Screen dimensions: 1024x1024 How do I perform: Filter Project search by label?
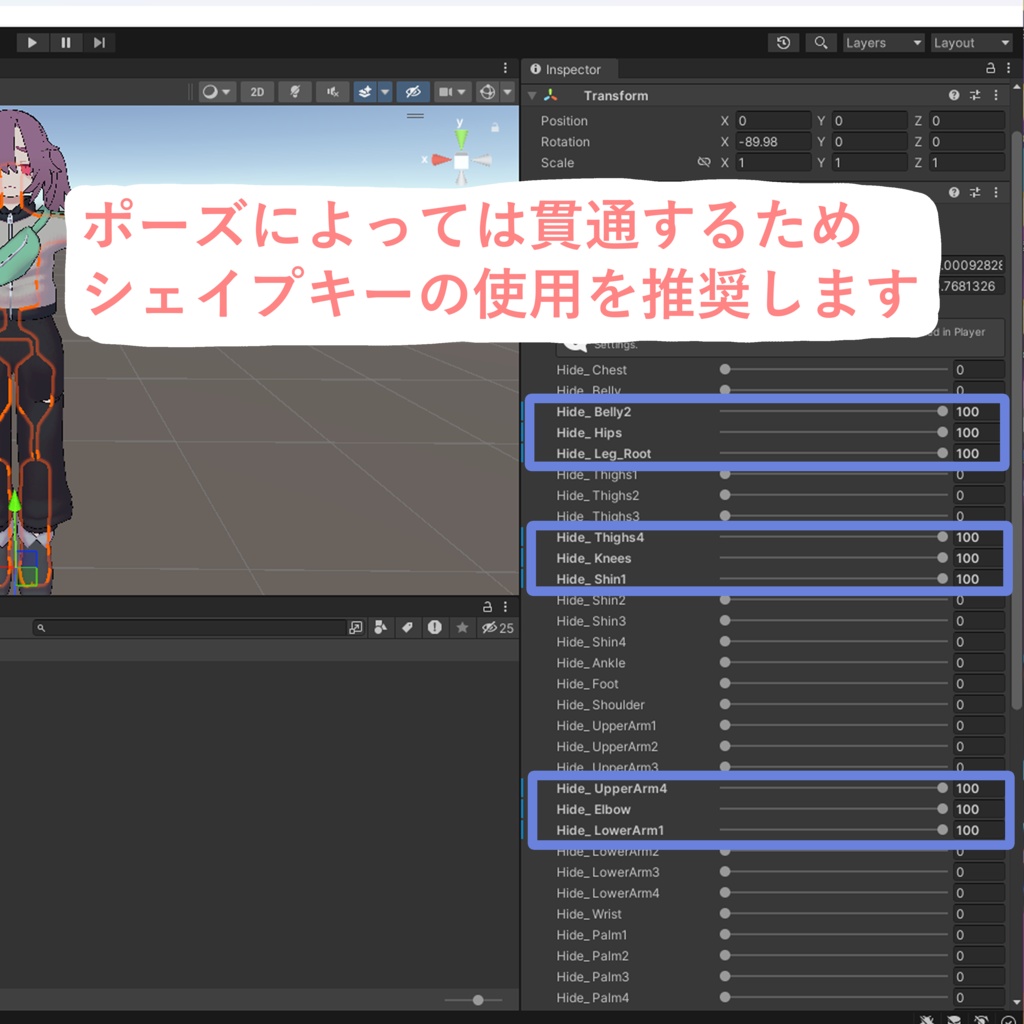coord(408,628)
